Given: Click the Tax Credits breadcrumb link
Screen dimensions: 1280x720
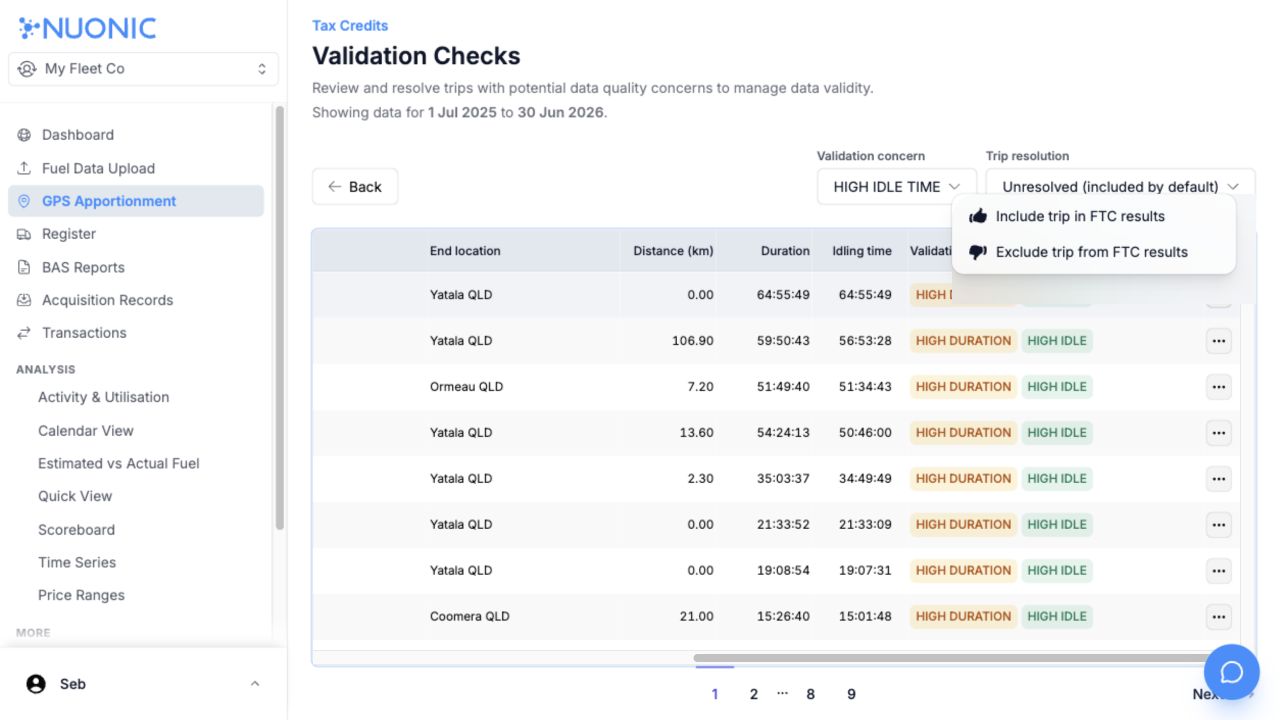Looking at the screenshot, I should pos(350,26).
